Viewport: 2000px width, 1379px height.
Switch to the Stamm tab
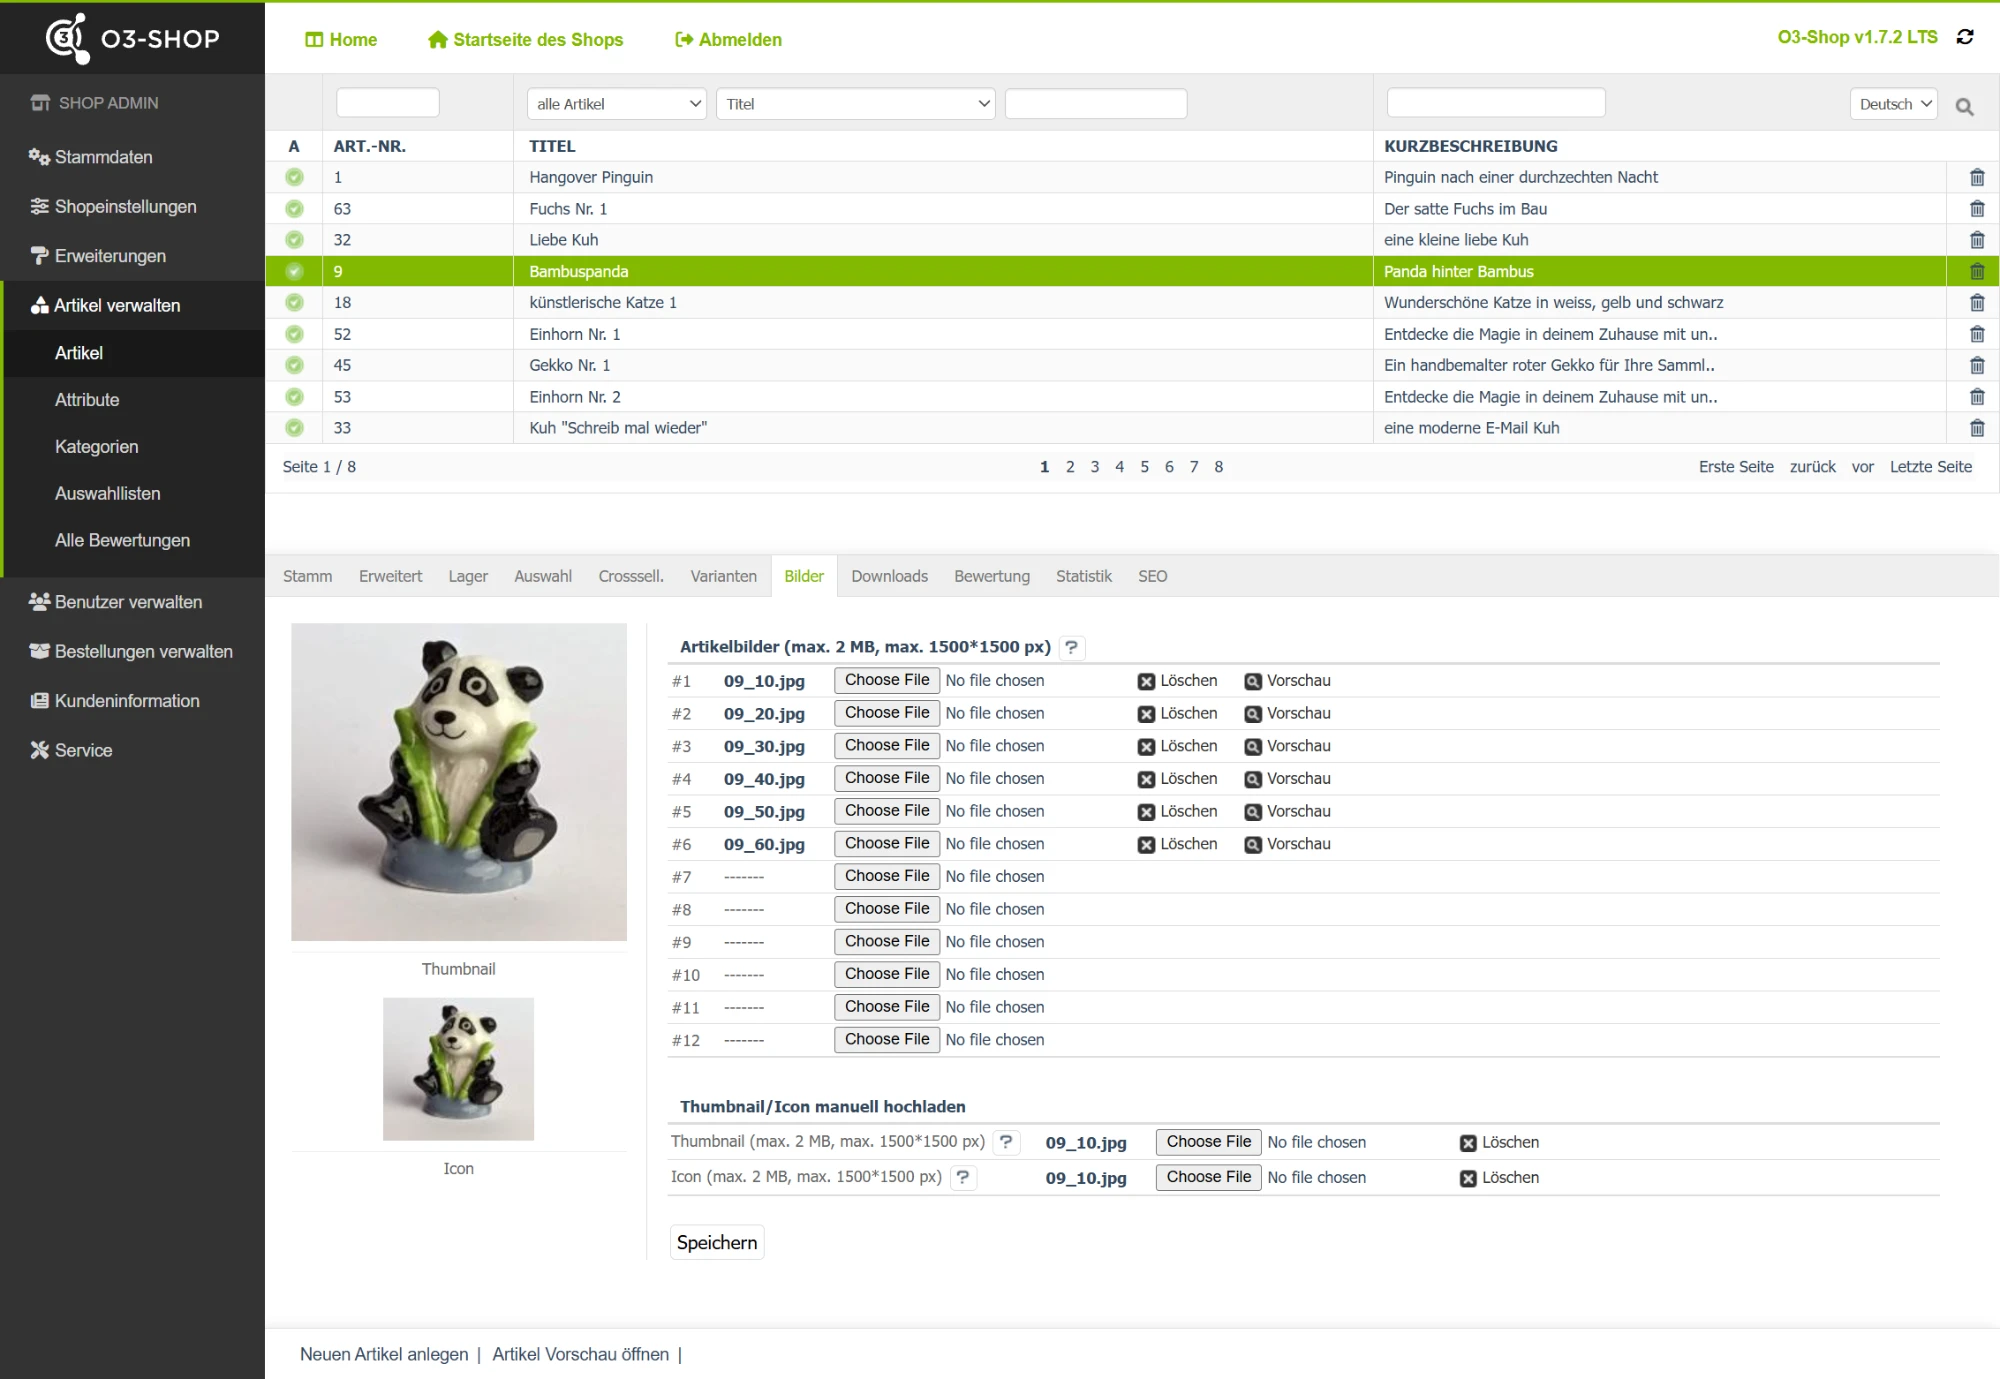[307, 576]
